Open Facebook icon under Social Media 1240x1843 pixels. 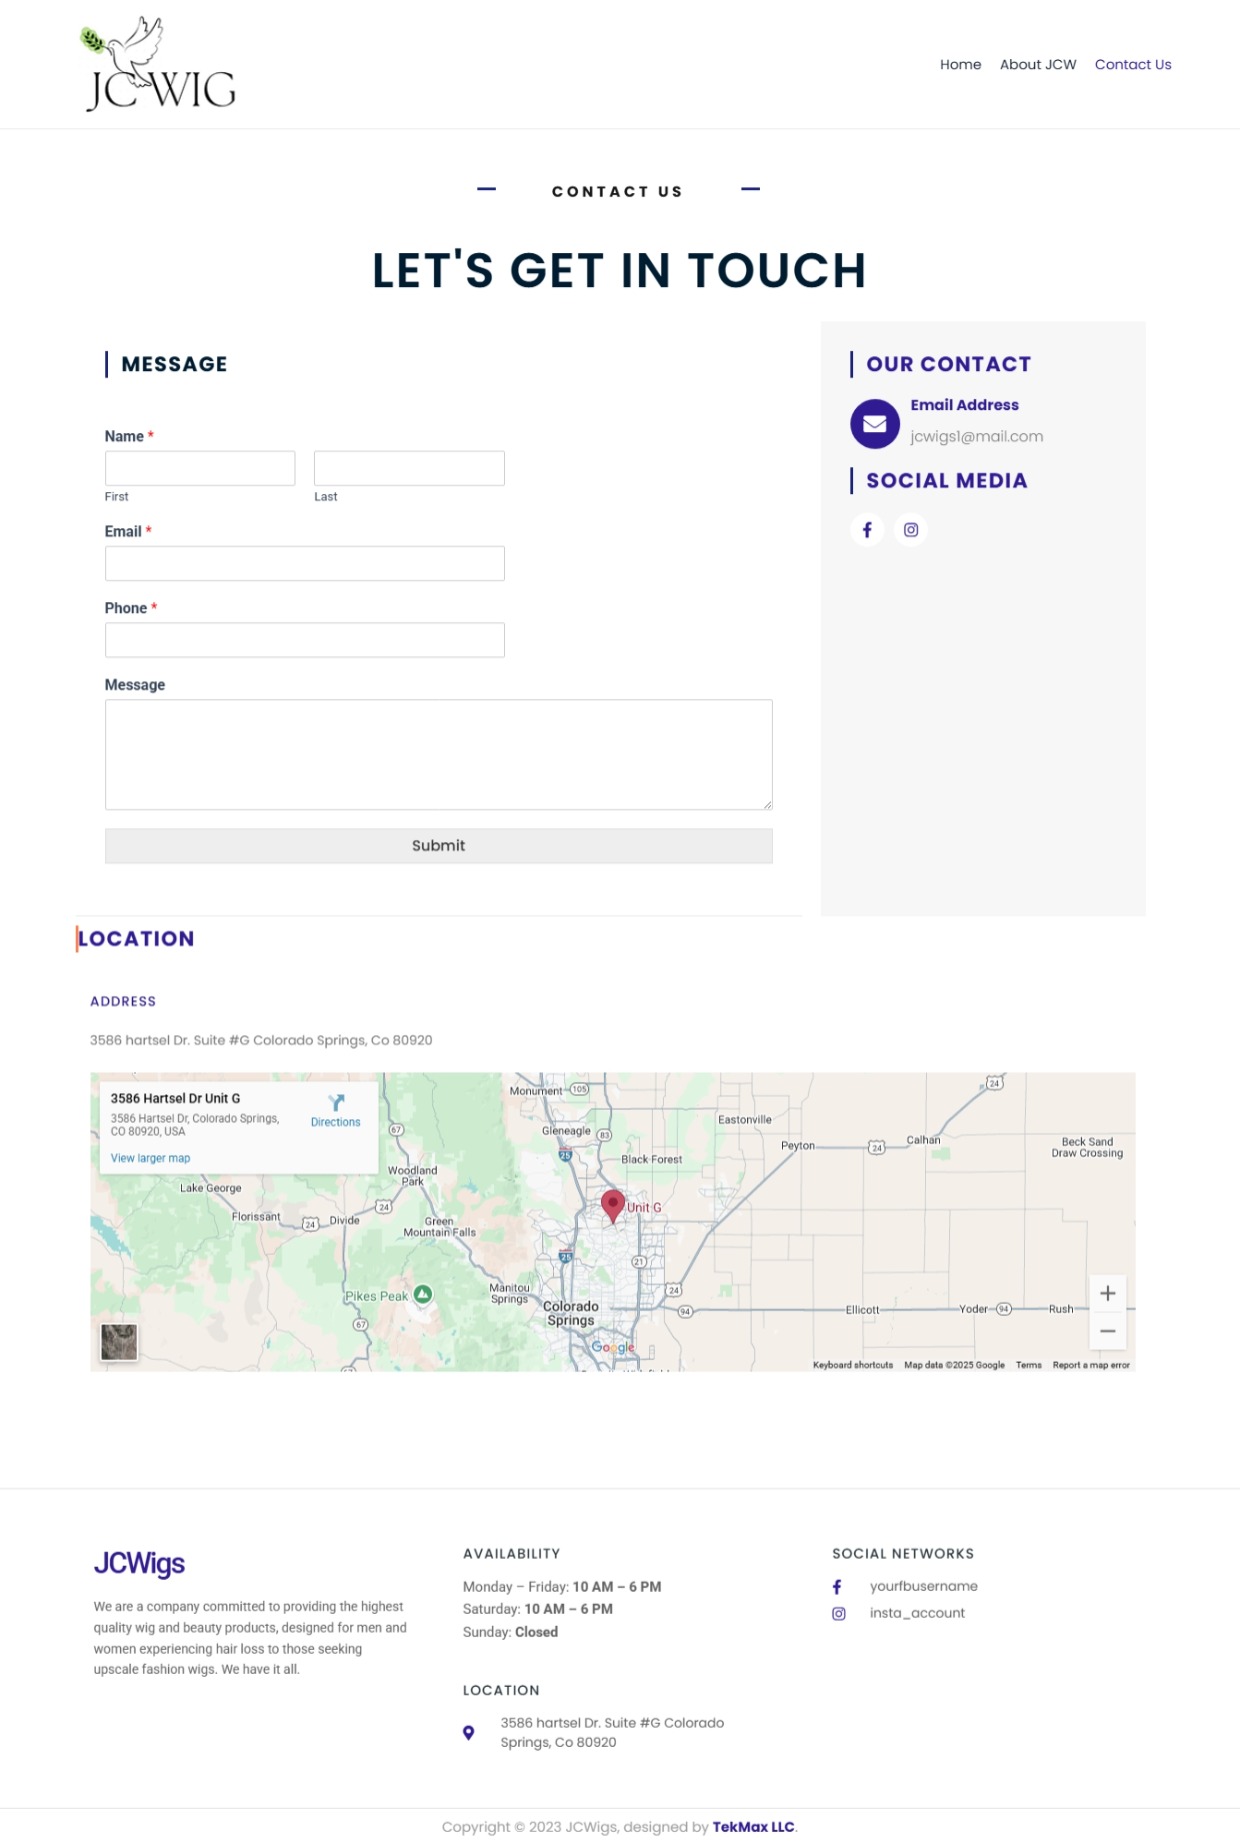pyautogui.click(x=867, y=530)
